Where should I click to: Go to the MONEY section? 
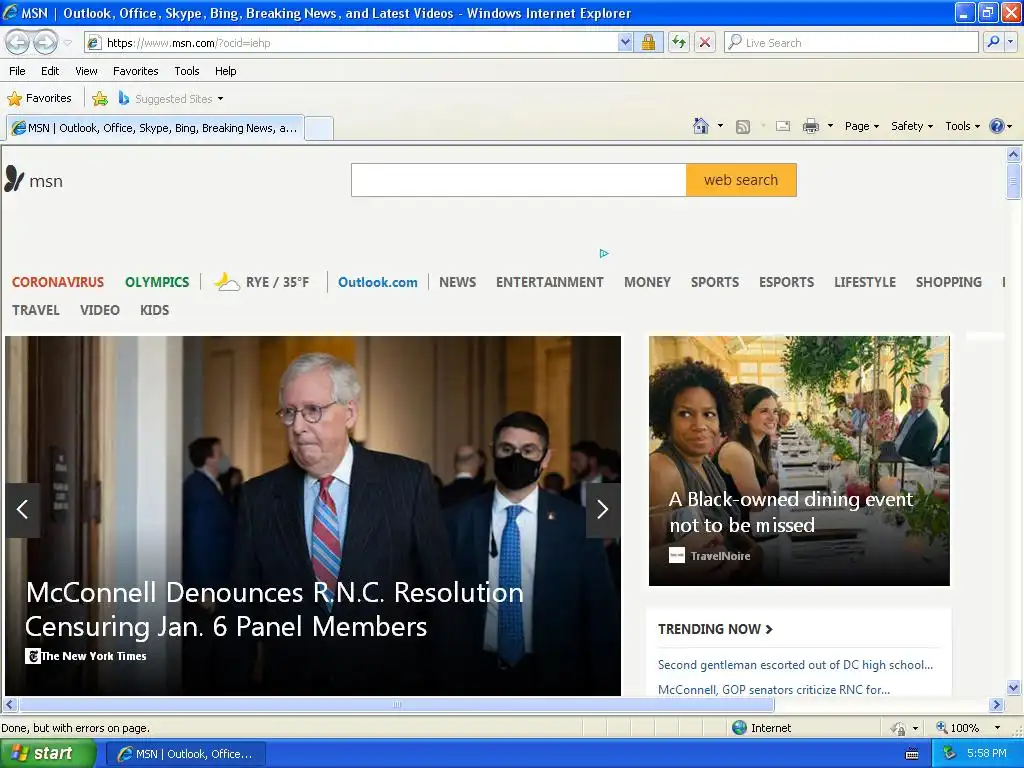(x=647, y=282)
